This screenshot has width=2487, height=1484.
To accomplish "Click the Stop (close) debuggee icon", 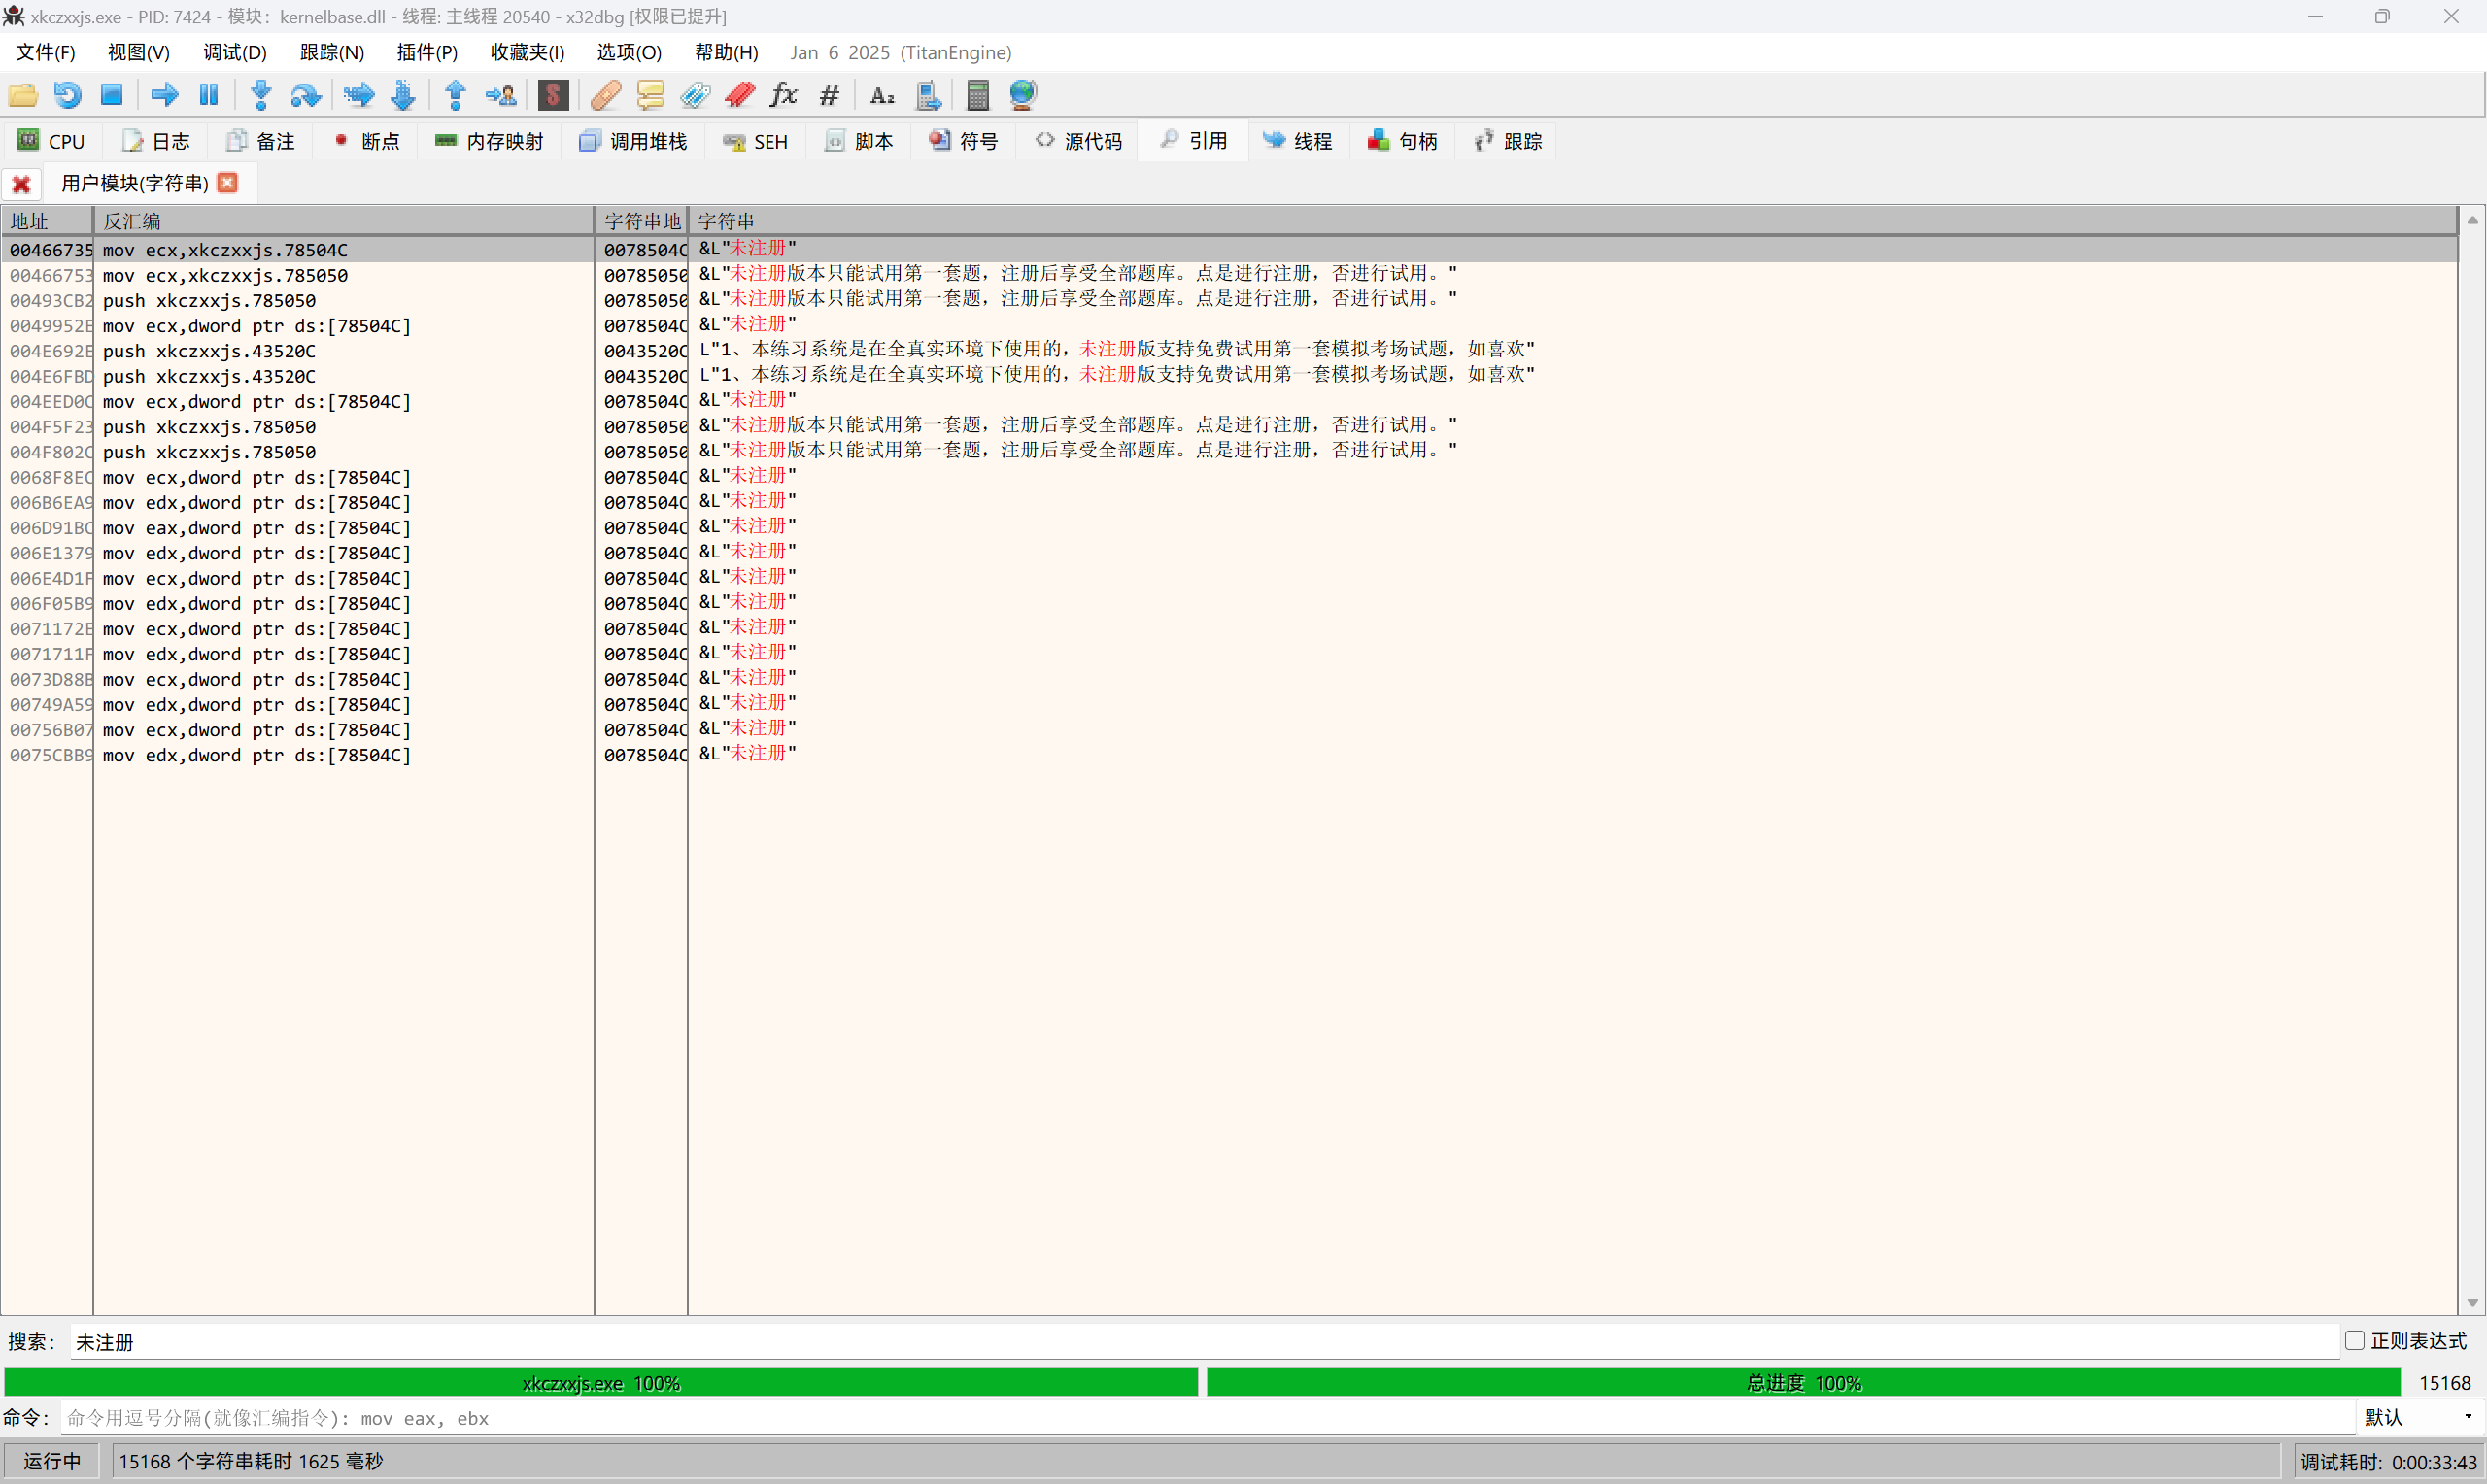I will coord(112,95).
